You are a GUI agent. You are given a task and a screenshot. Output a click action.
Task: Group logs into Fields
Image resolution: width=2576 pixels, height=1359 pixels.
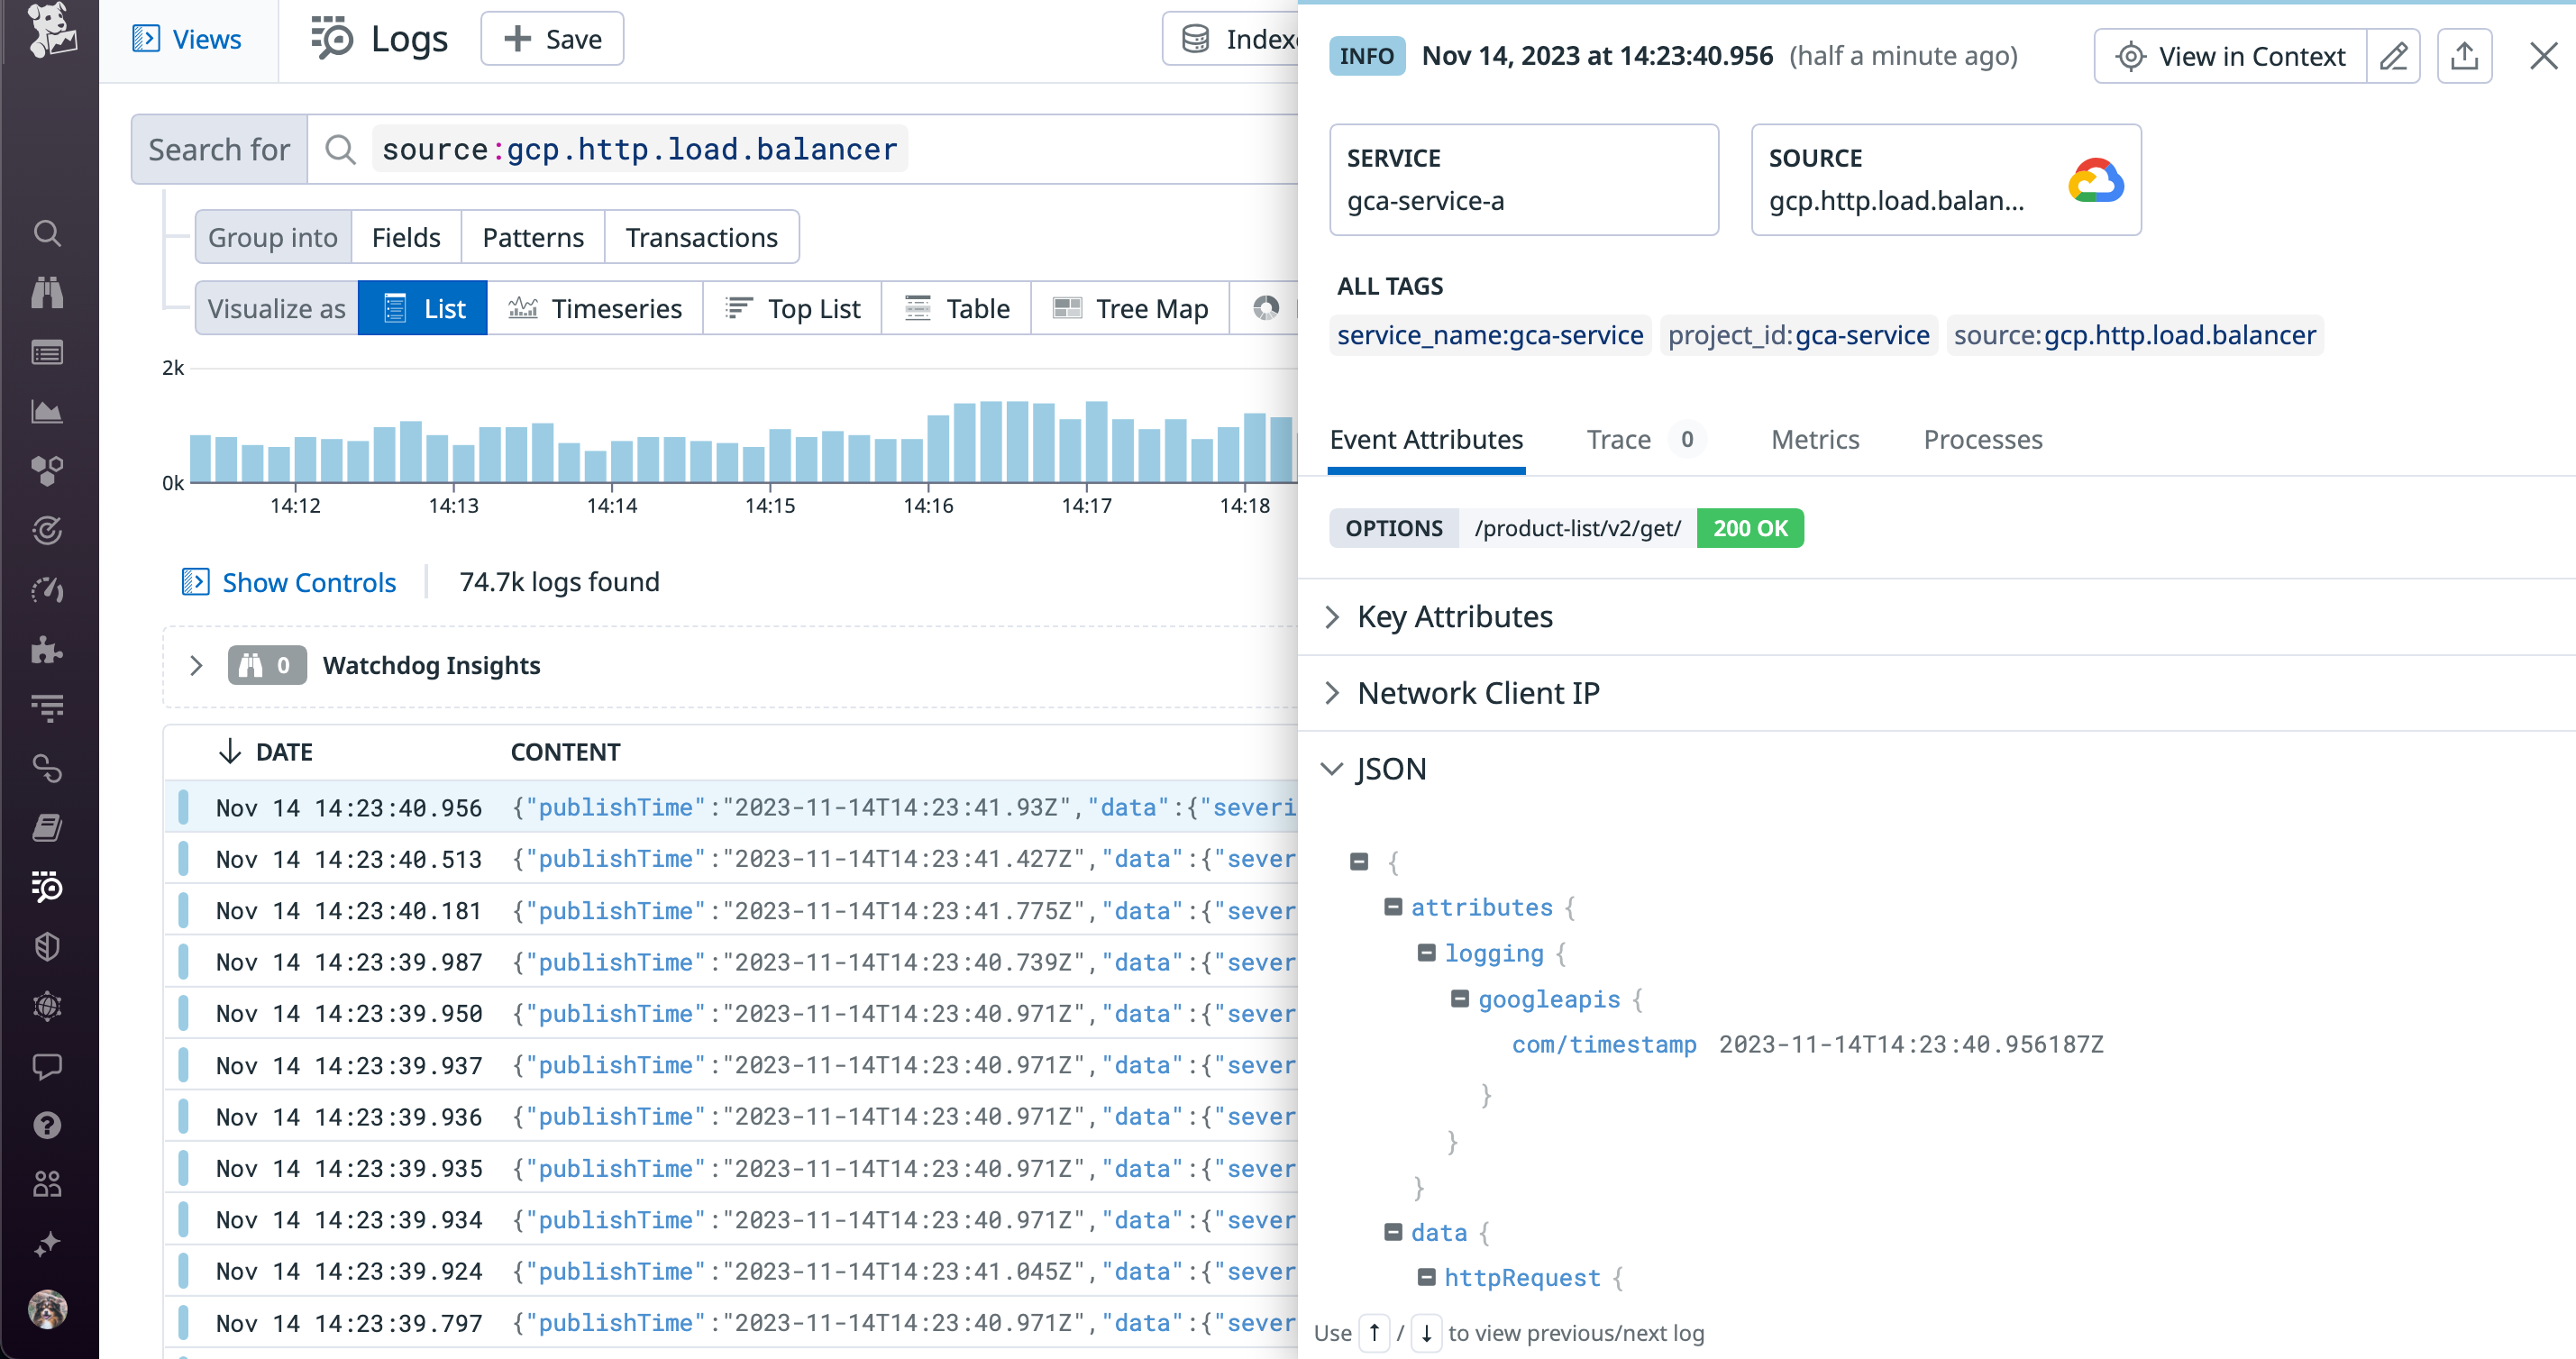[406, 237]
